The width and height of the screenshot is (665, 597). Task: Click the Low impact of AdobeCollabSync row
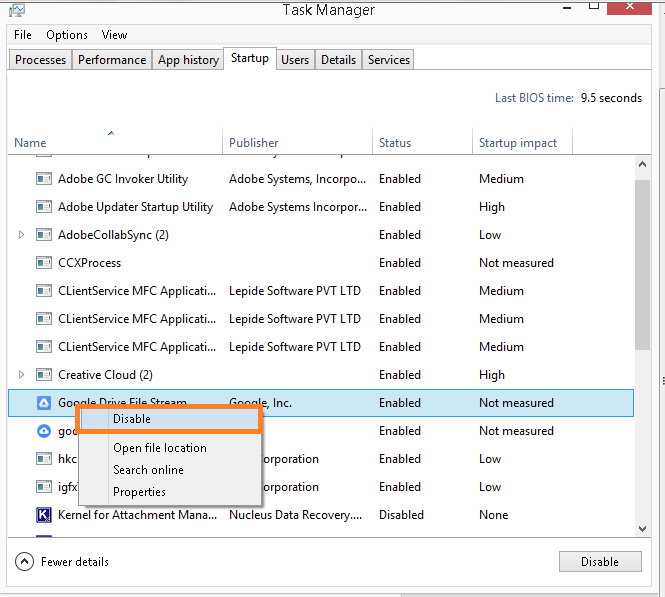[490, 234]
